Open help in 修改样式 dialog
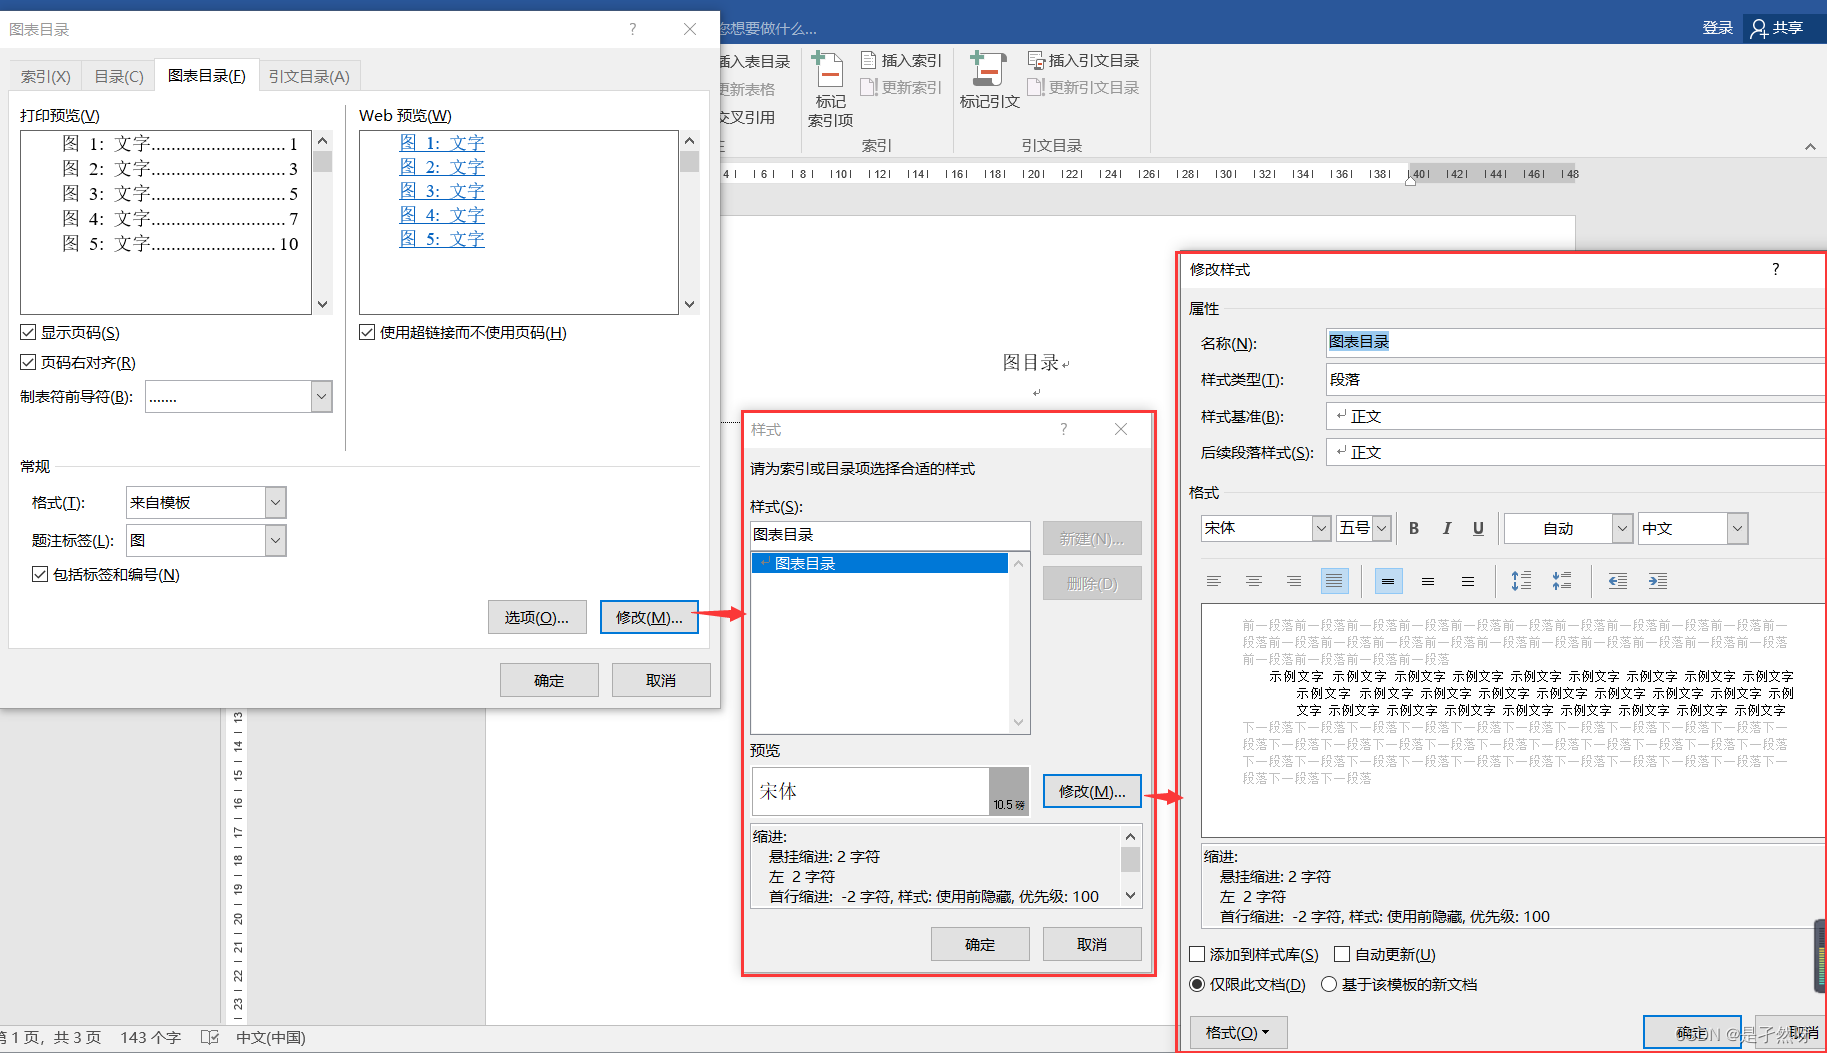This screenshot has width=1827, height=1053. point(1776,269)
